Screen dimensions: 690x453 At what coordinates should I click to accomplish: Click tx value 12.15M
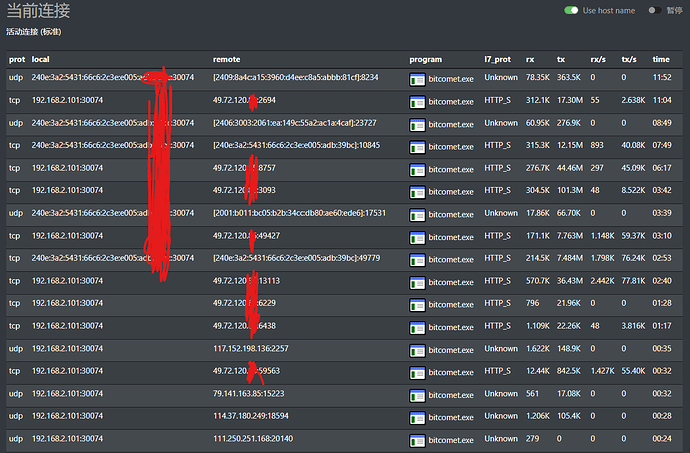(570, 145)
